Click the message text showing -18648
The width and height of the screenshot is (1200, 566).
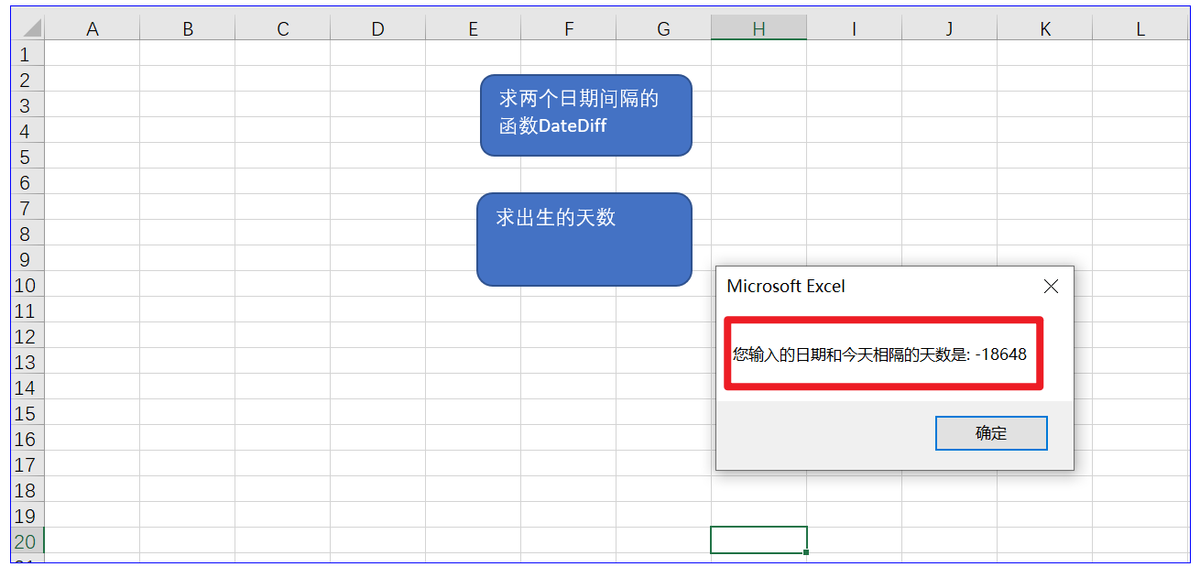[880, 354]
